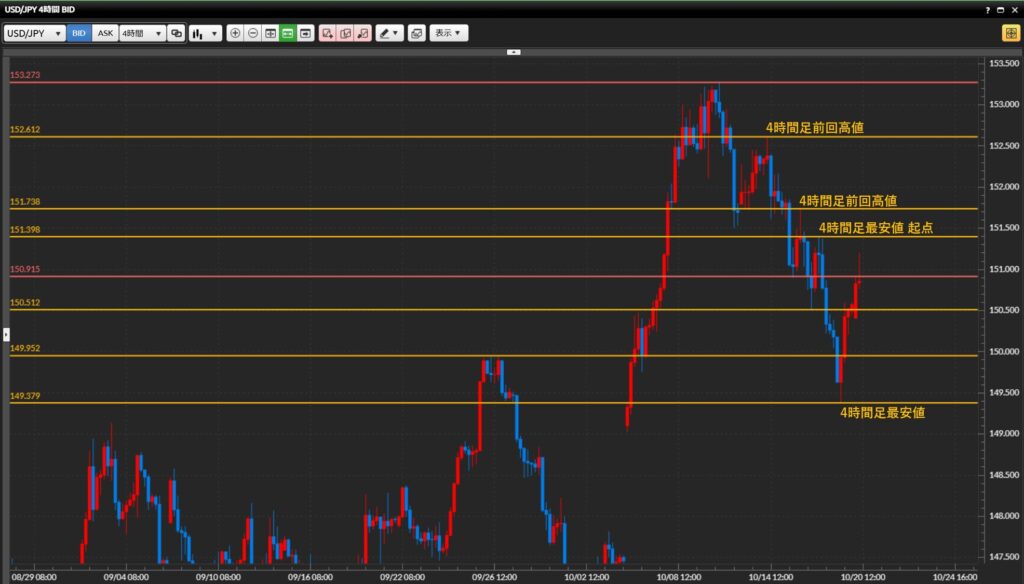Switch pricing to ASK mode
This screenshot has width=1024, height=584.
pos(104,33)
